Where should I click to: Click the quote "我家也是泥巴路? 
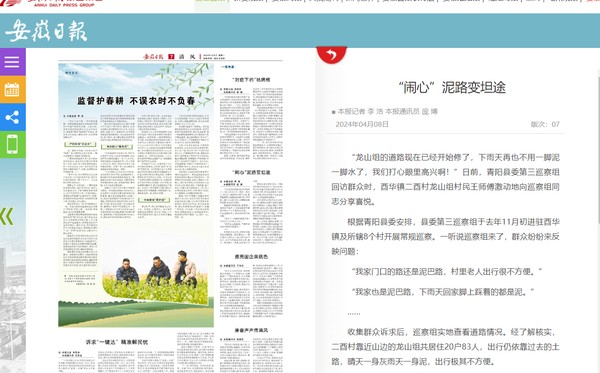pyautogui.click(x=443, y=292)
